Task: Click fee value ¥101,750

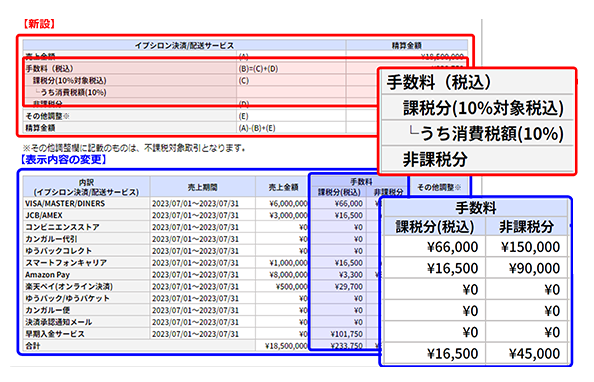Action: pos(347,334)
